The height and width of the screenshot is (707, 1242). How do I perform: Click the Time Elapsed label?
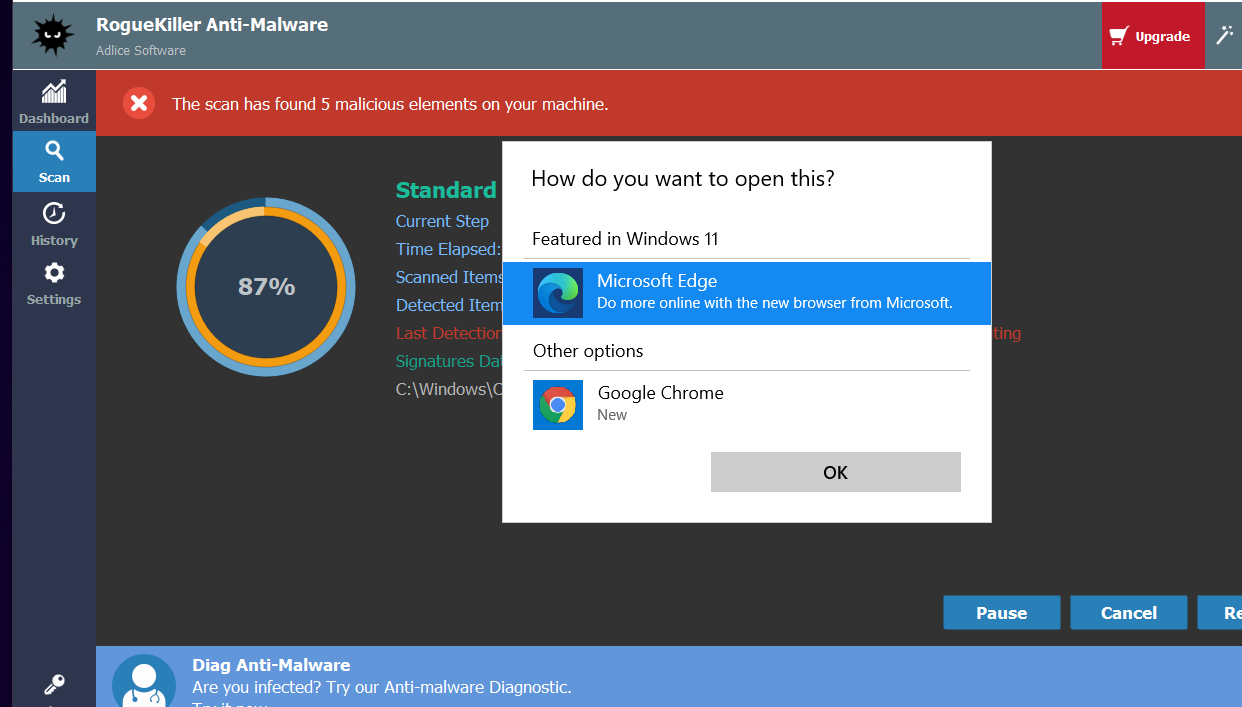(448, 249)
